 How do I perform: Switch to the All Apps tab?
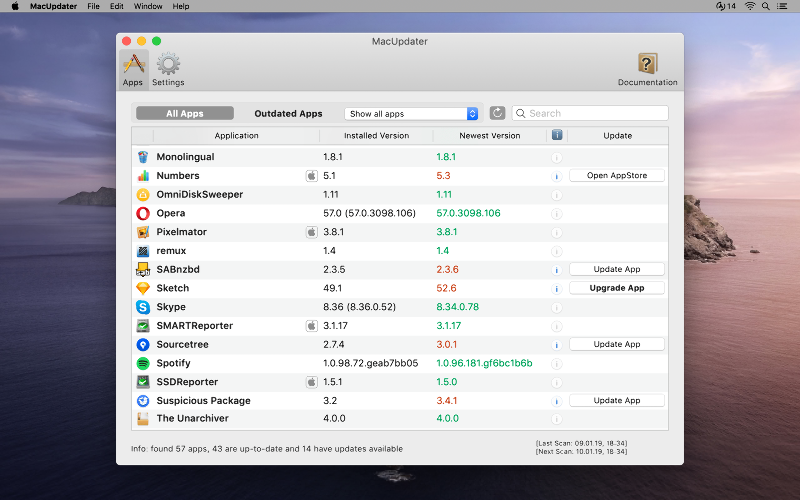click(x=185, y=114)
